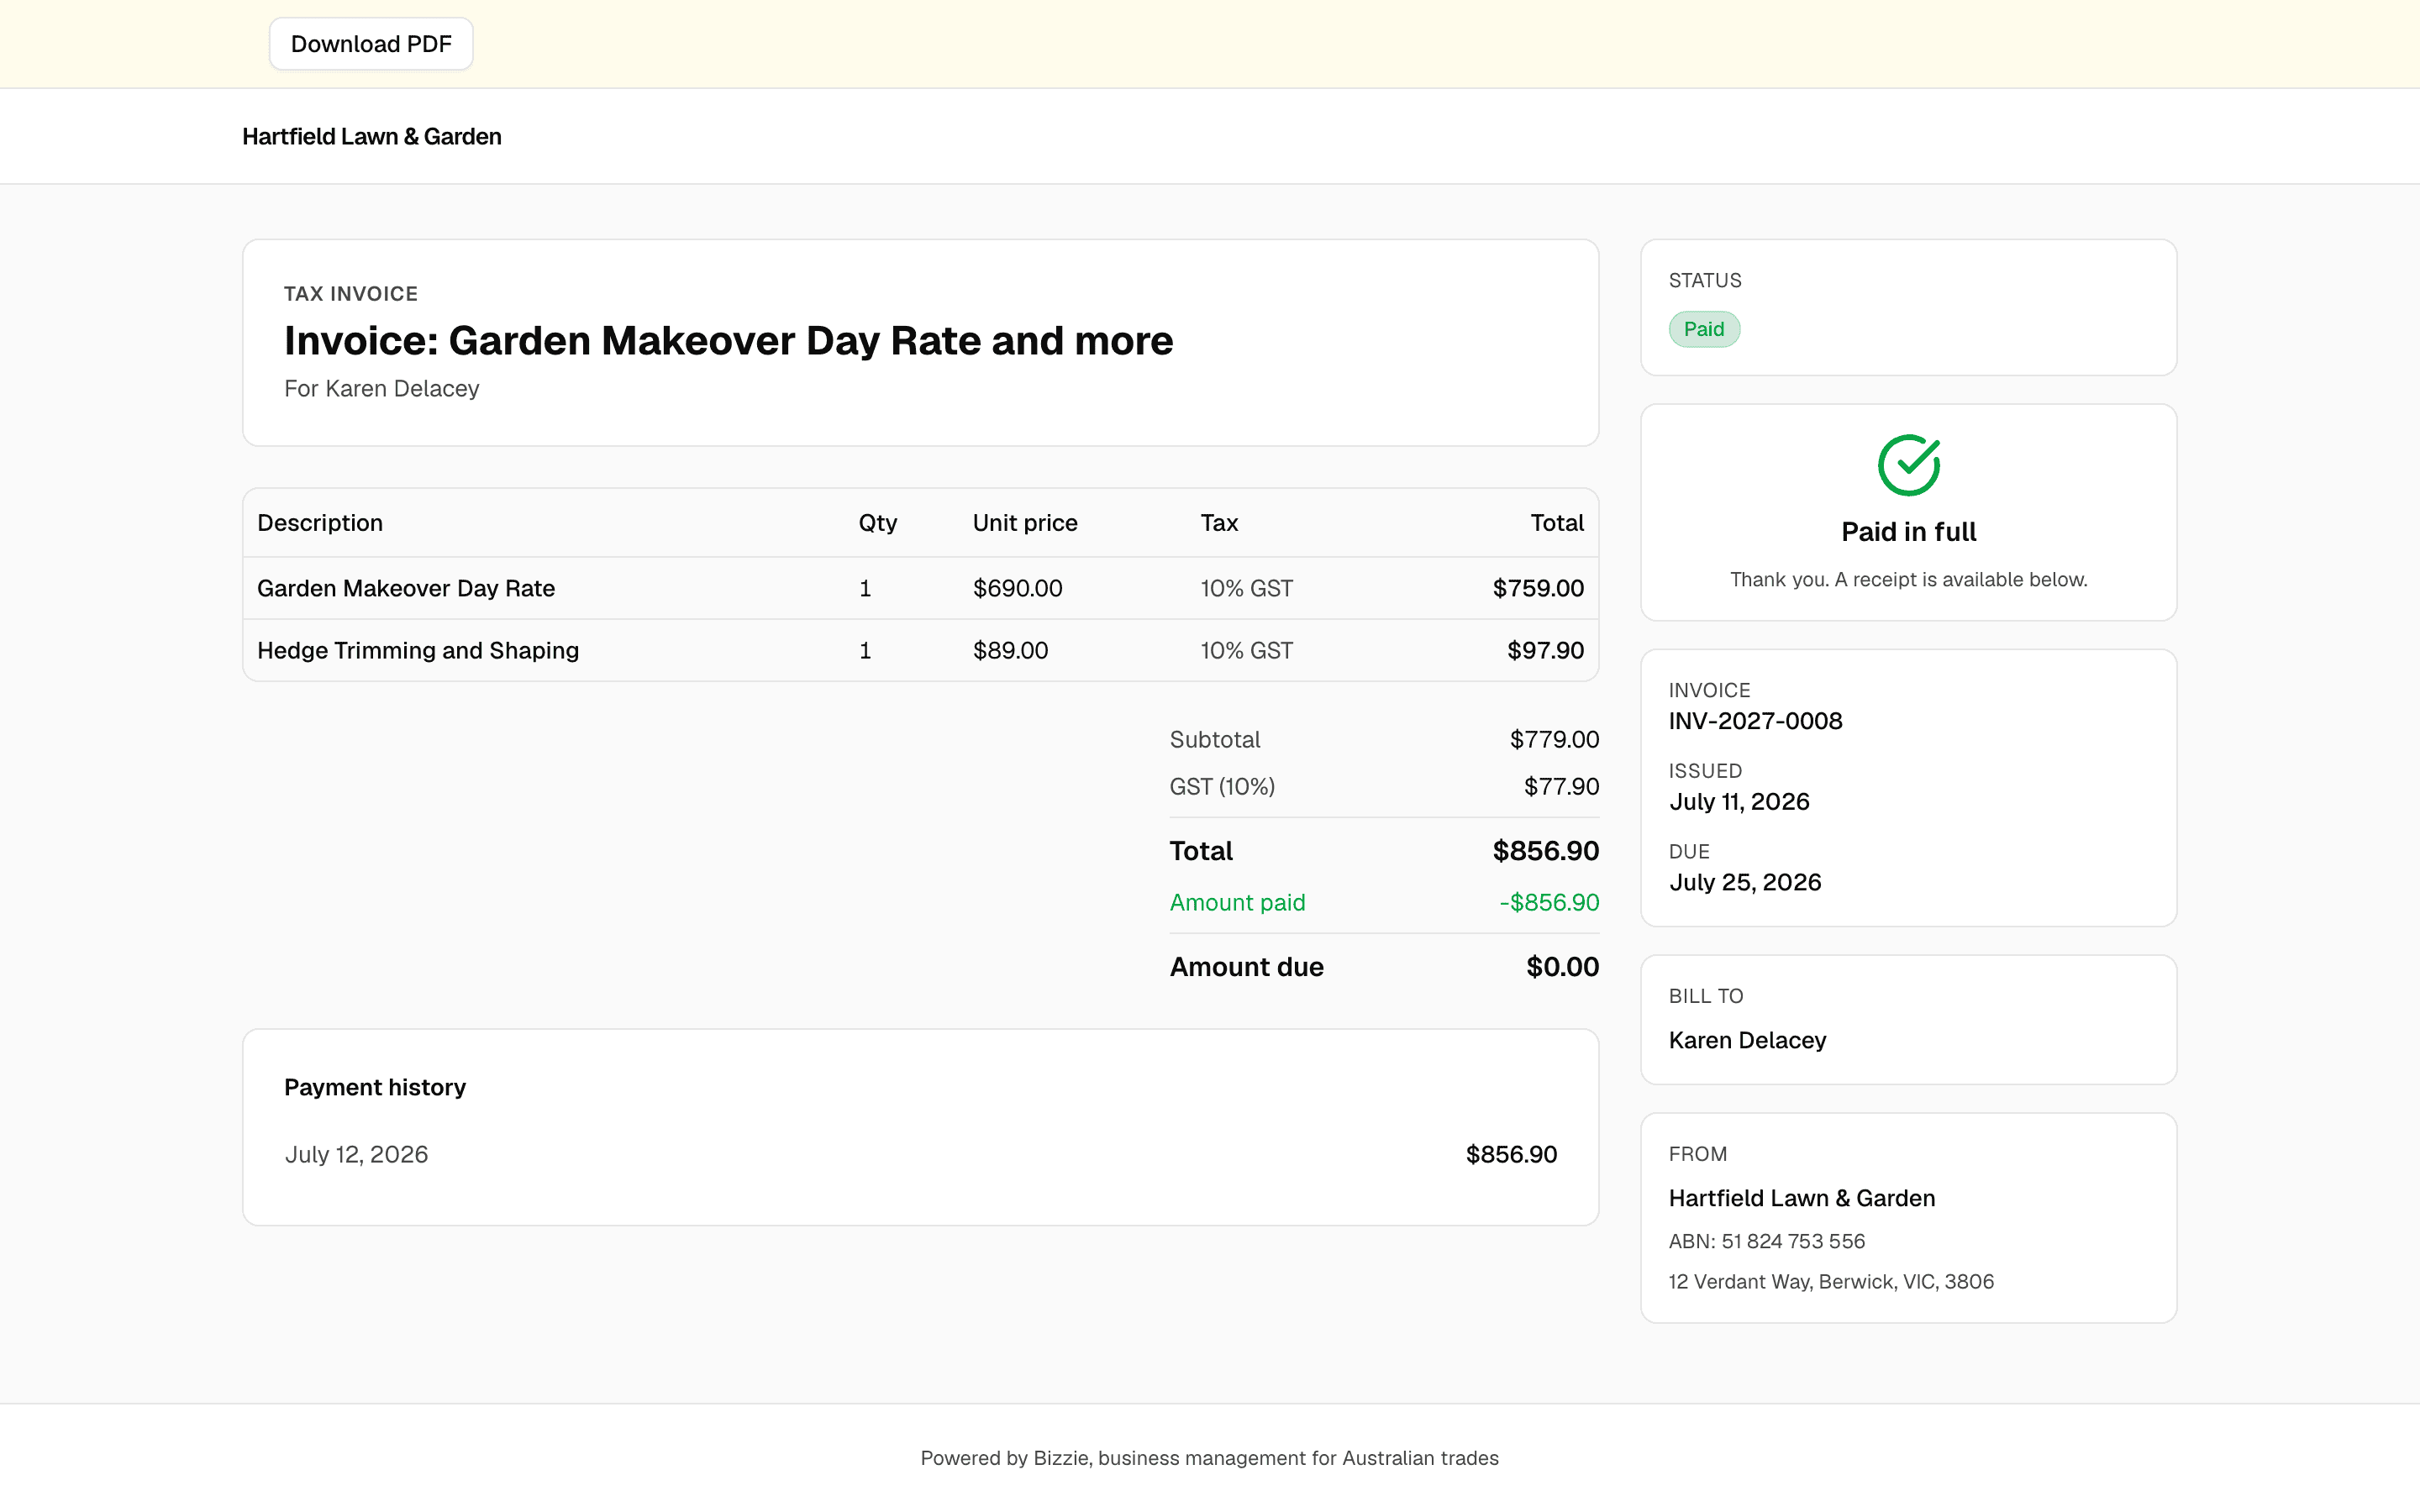This screenshot has width=2420, height=1512.
Task: Click the Amount due $0.00 value
Action: point(1562,967)
